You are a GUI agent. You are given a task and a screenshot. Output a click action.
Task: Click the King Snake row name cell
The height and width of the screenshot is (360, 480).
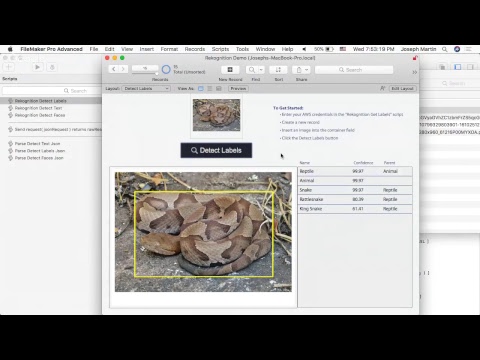(311, 209)
